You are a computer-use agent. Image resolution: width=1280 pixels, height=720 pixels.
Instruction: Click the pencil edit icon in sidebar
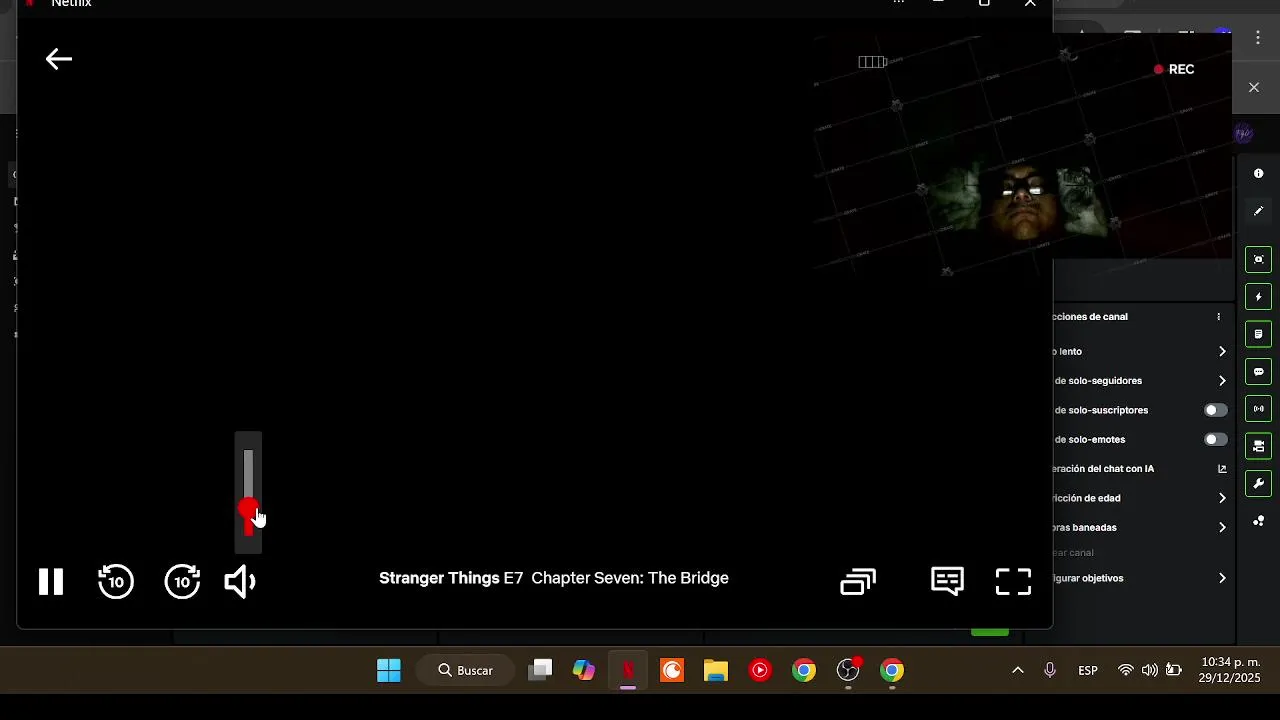1259,211
